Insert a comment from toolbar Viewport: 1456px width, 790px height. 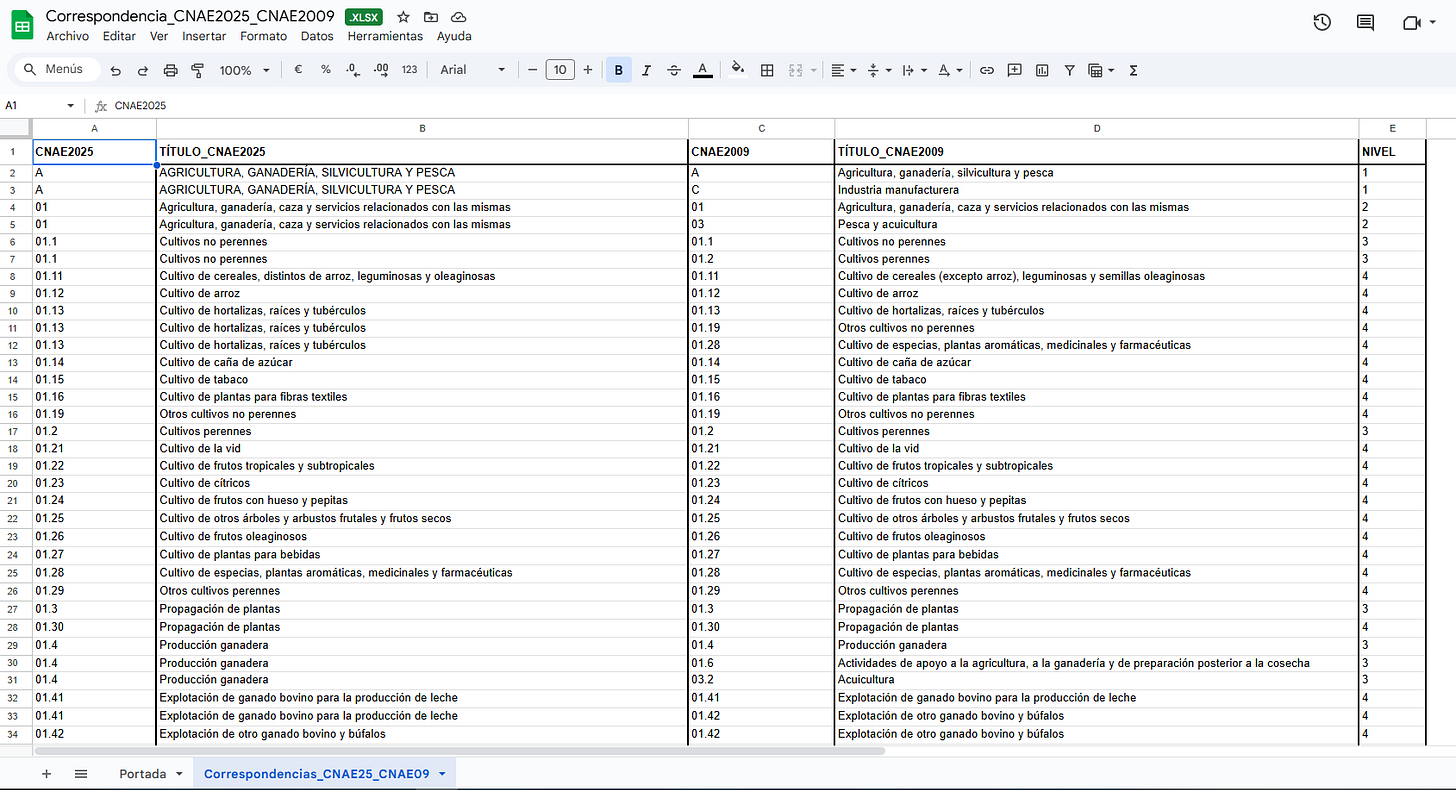[x=1015, y=70]
